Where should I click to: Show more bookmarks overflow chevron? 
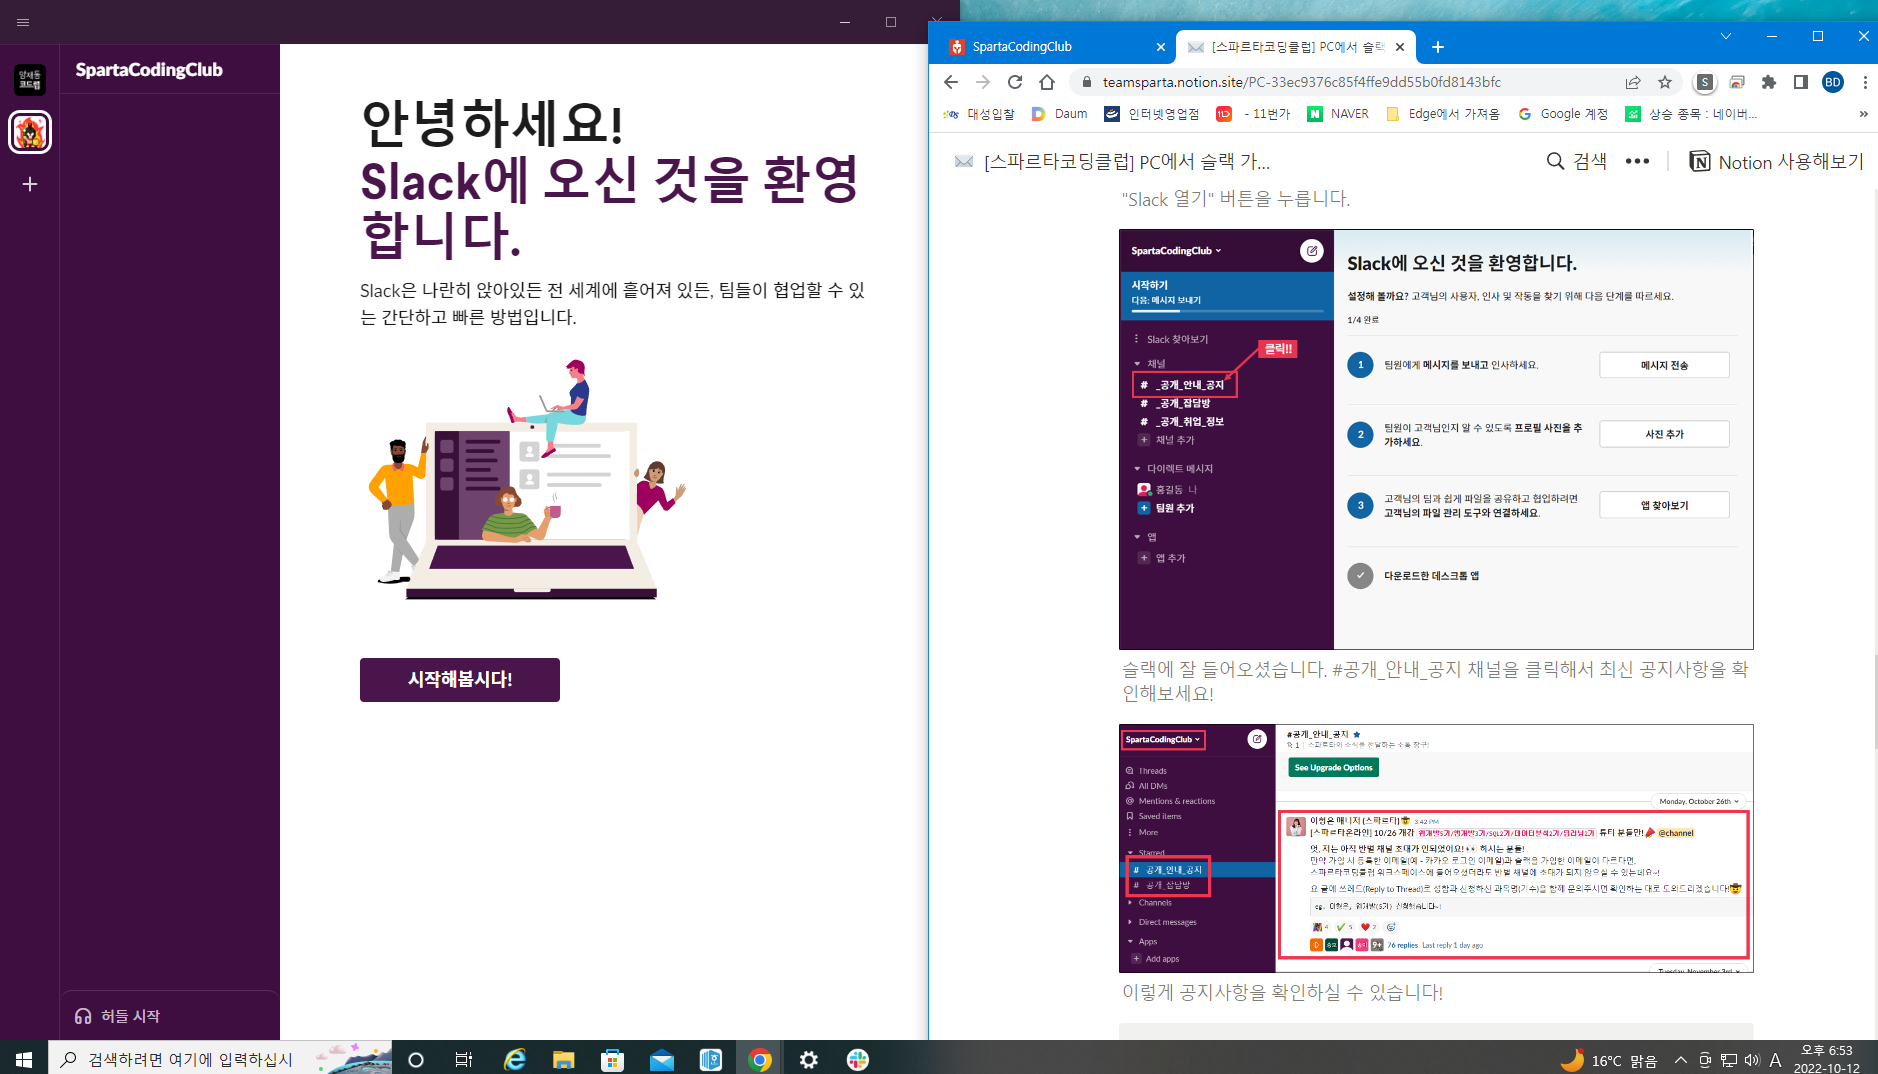coord(1863,114)
